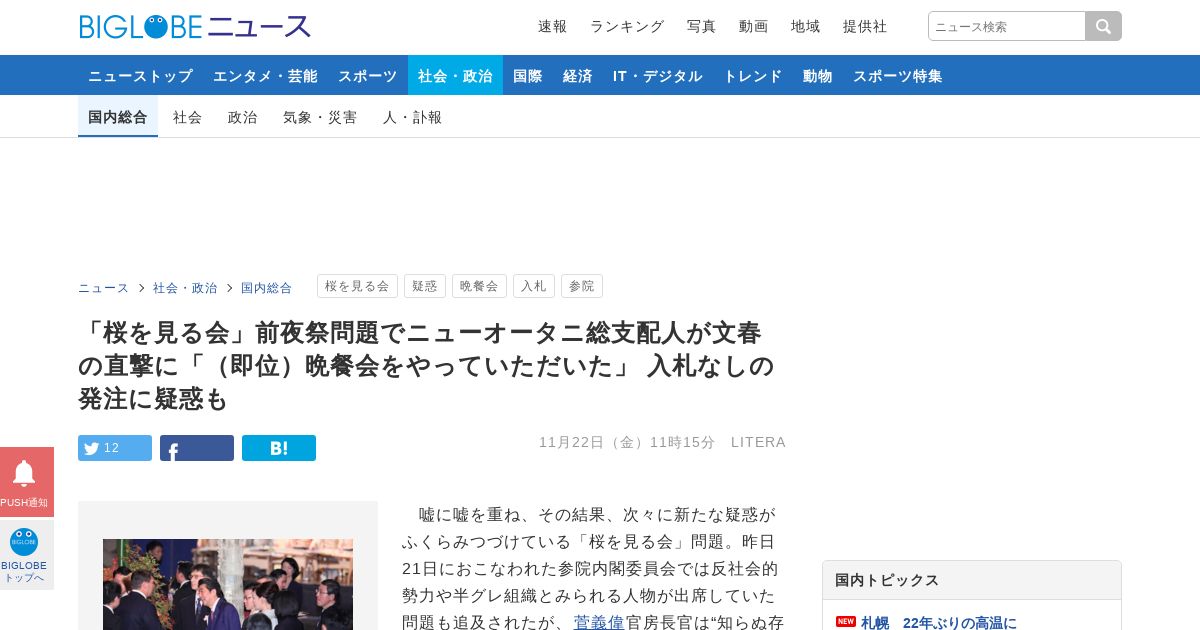Screen dimensions: 1200x630
Task: Click the LITERA source label
Action: point(758,442)
